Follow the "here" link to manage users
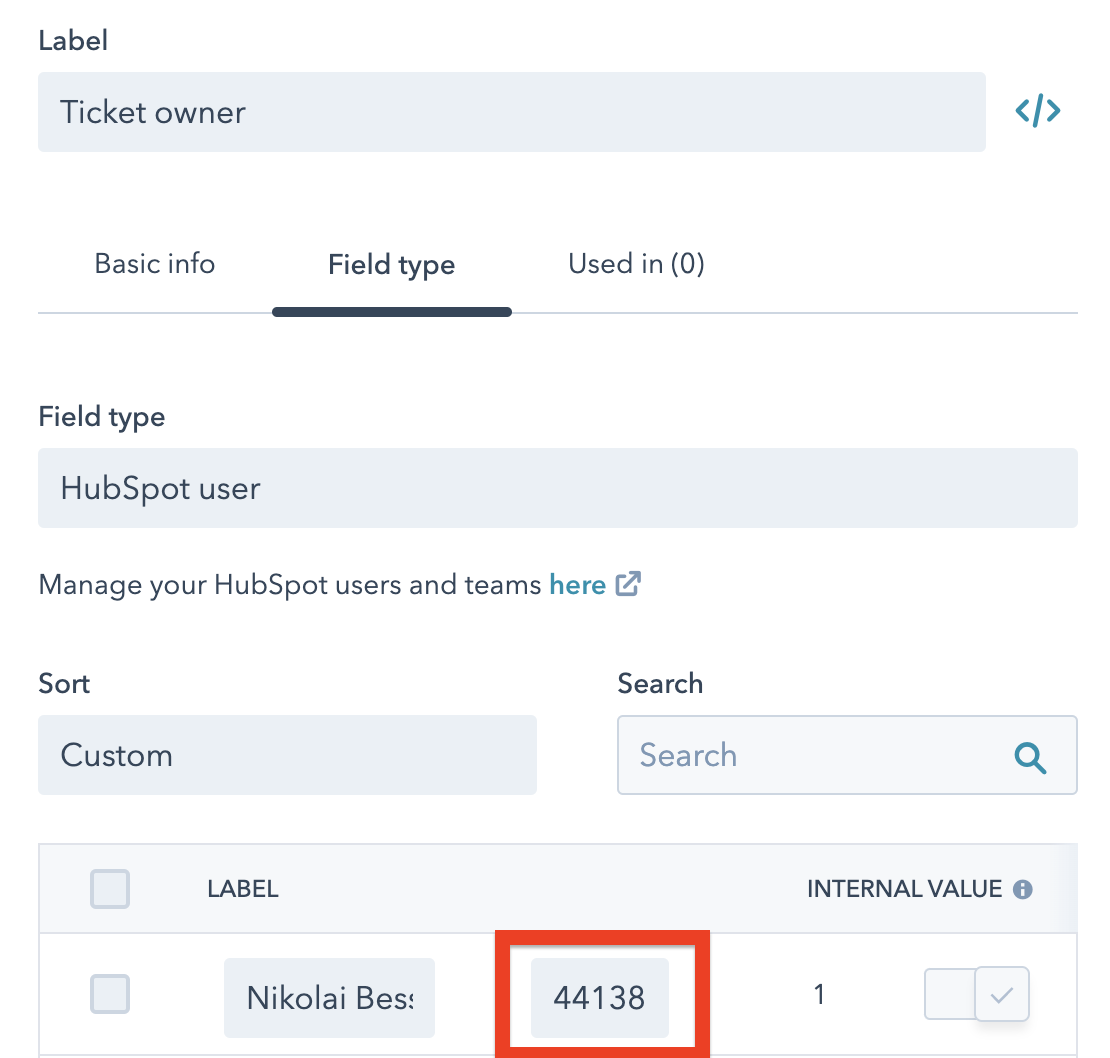 point(577,584)
